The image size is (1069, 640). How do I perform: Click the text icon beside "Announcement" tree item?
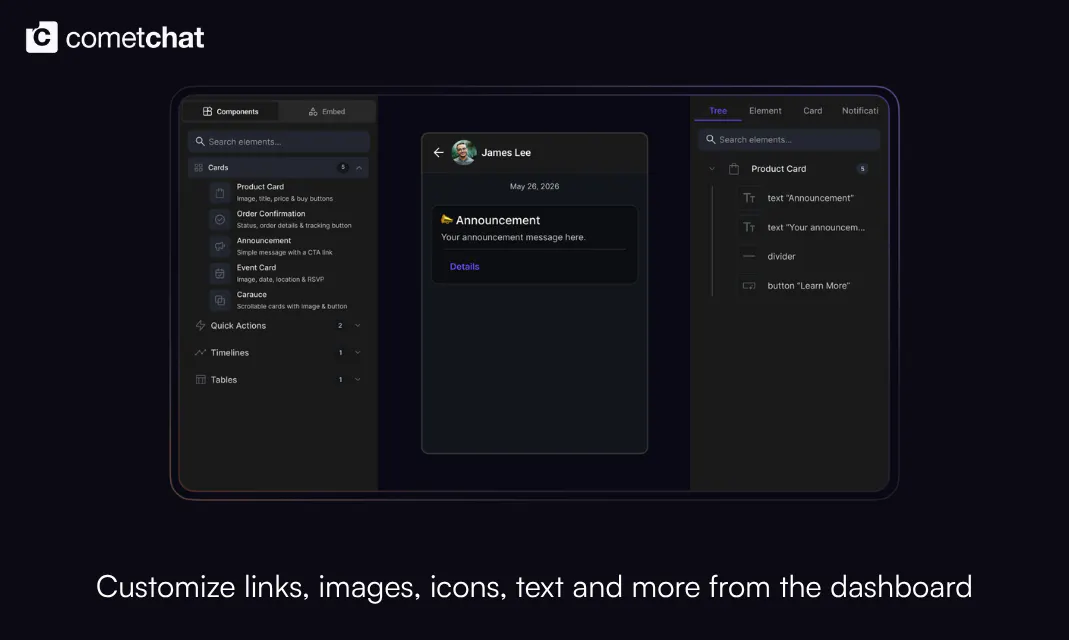click(x=749, y=198)
